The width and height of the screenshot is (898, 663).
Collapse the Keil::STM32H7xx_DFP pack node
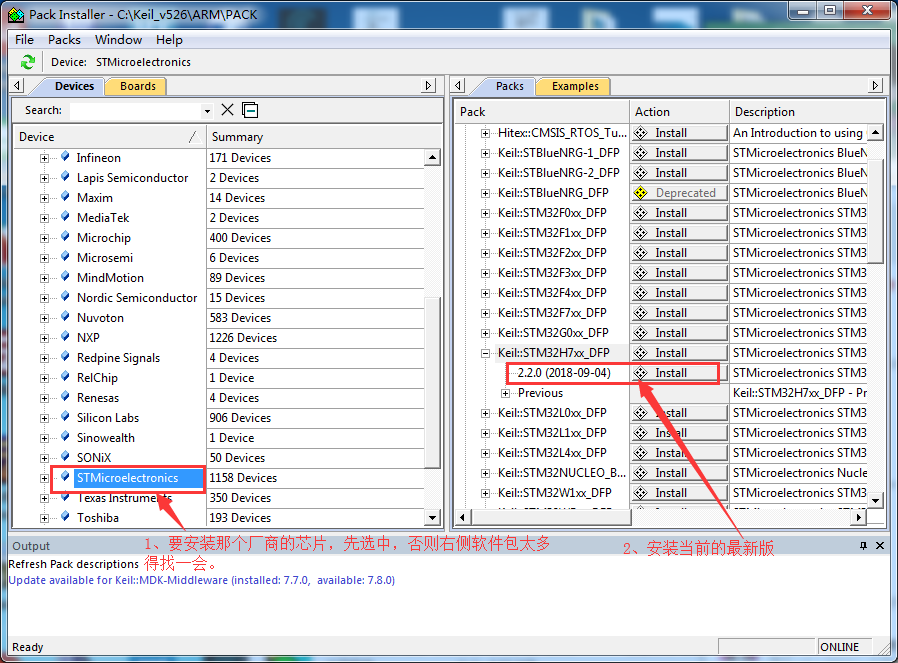485,353
